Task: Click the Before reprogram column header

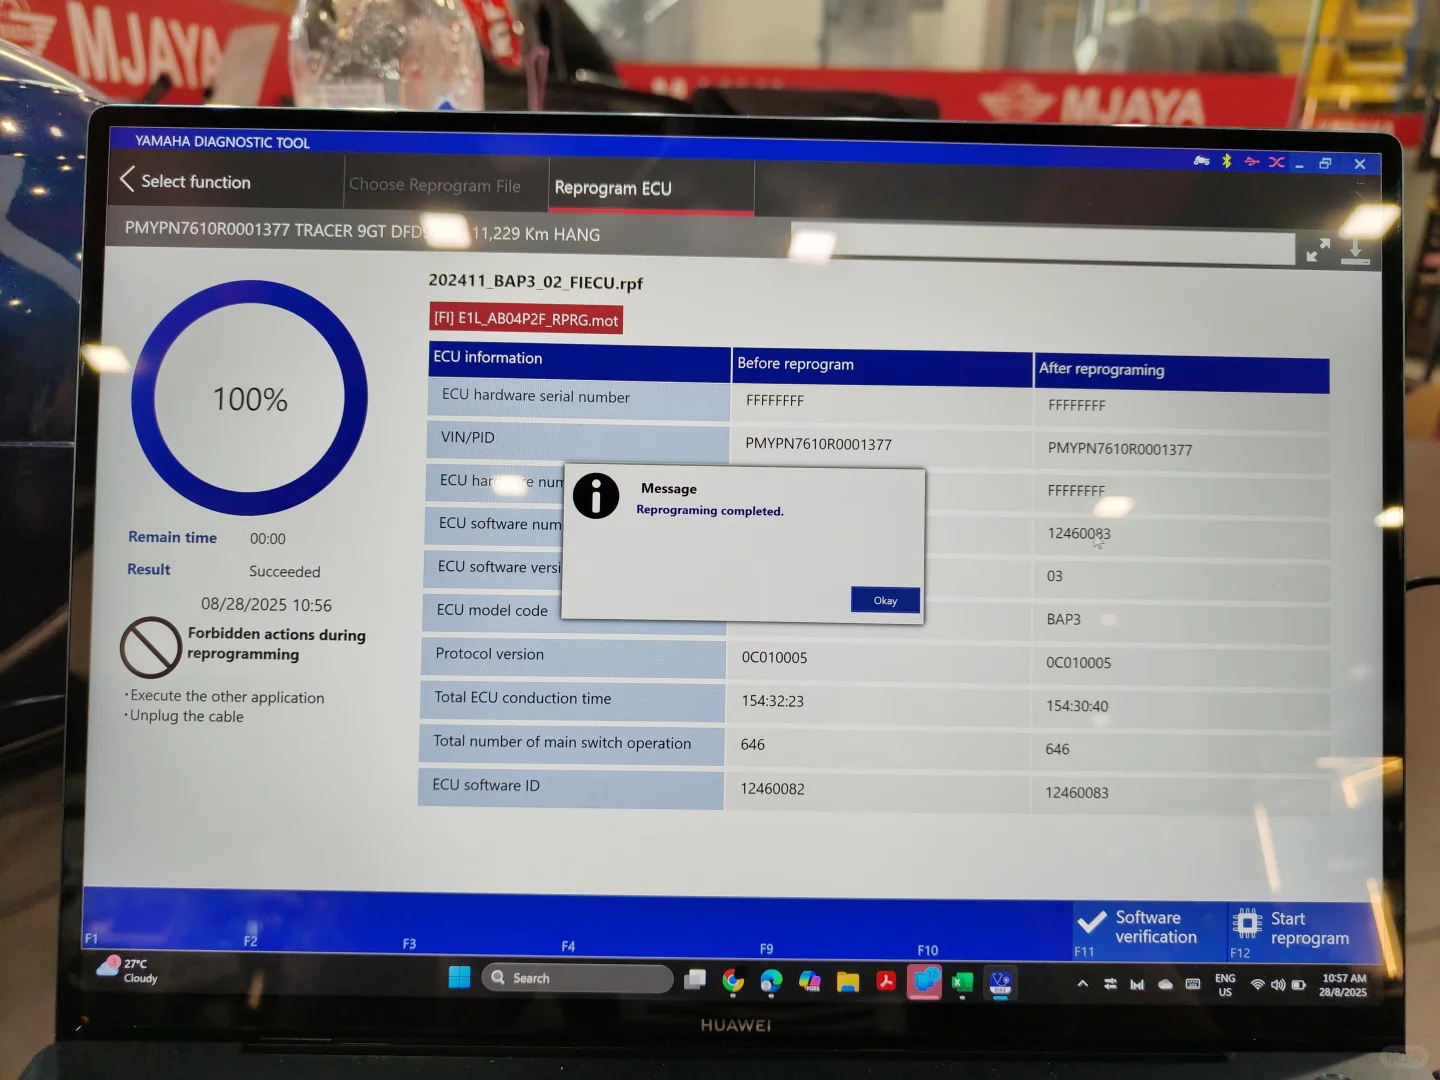Action: pos(882,367)
